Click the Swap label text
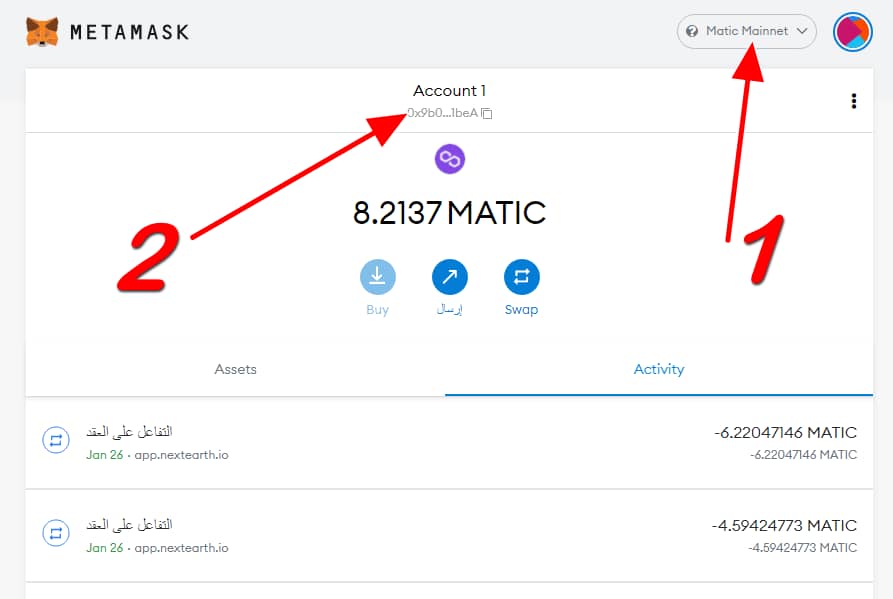This screenshot has height=599, width=893. [x=522, y=310]
